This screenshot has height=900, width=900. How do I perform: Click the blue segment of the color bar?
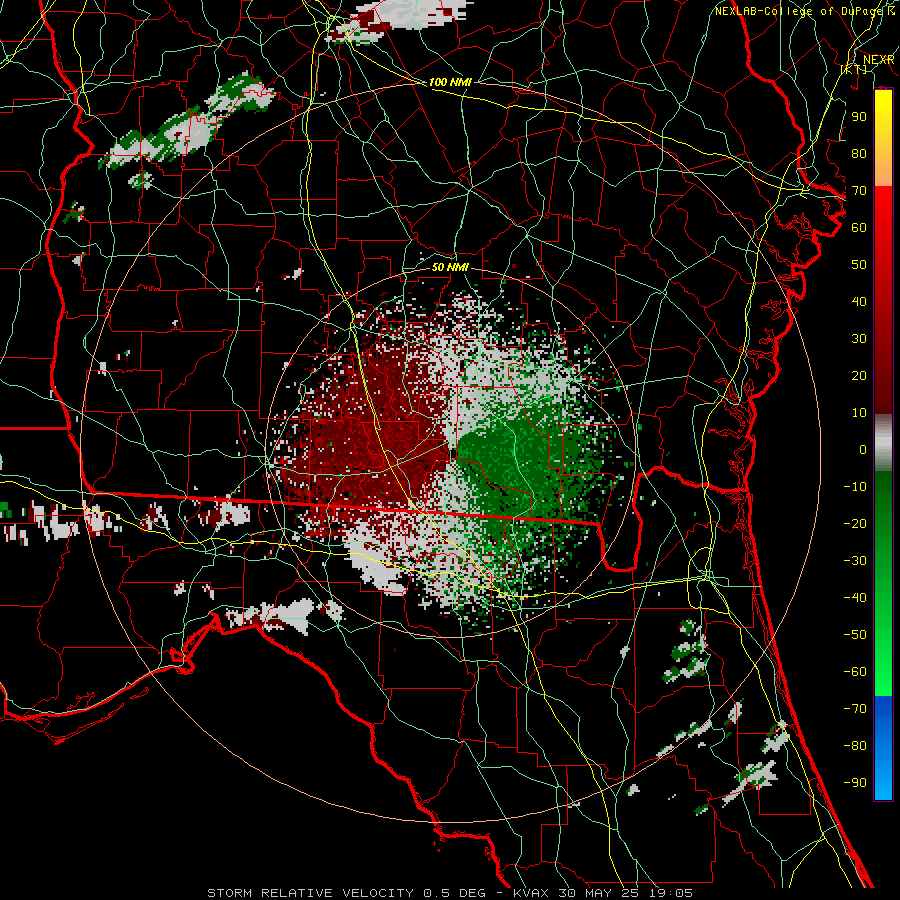click(883, 748)
